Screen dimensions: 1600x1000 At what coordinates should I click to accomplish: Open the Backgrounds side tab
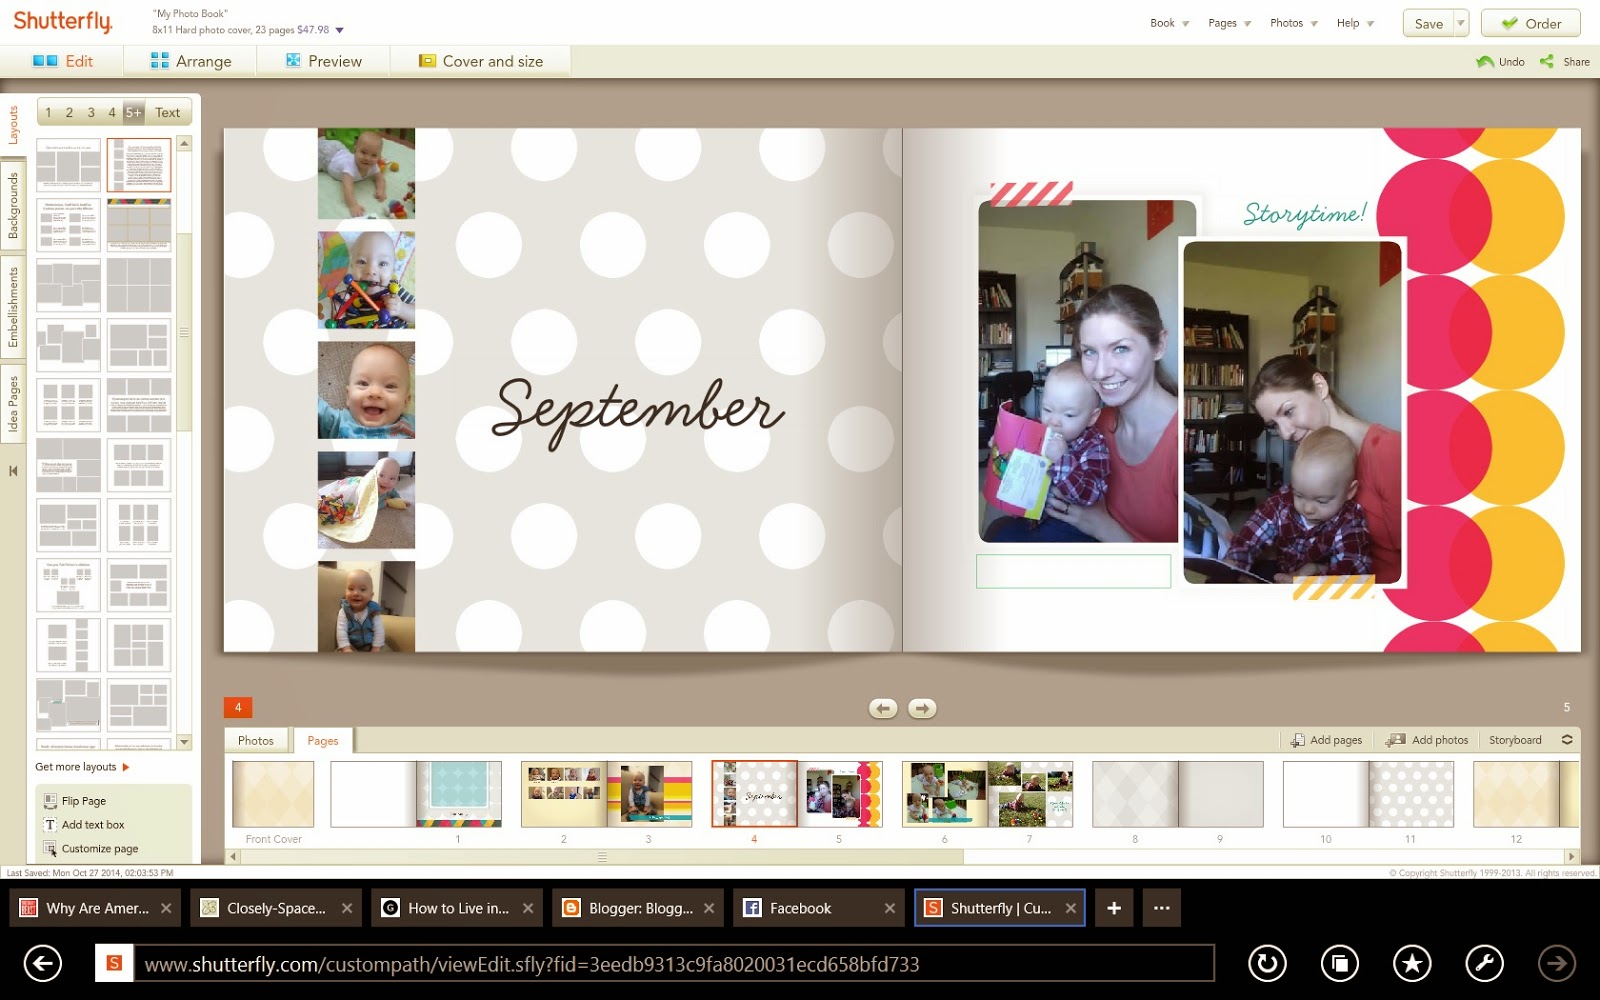click(13, 205)
